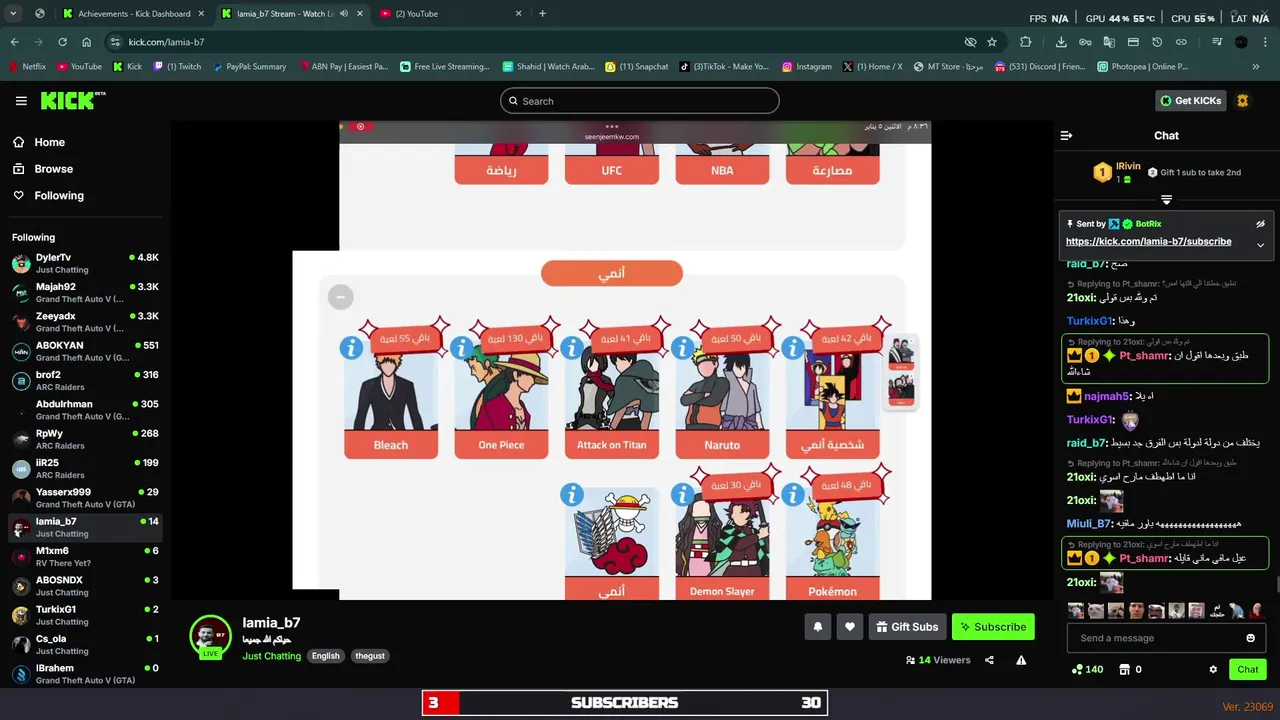1280x720 pixels.
Task: Open media control music icon
Action: 1216,42
